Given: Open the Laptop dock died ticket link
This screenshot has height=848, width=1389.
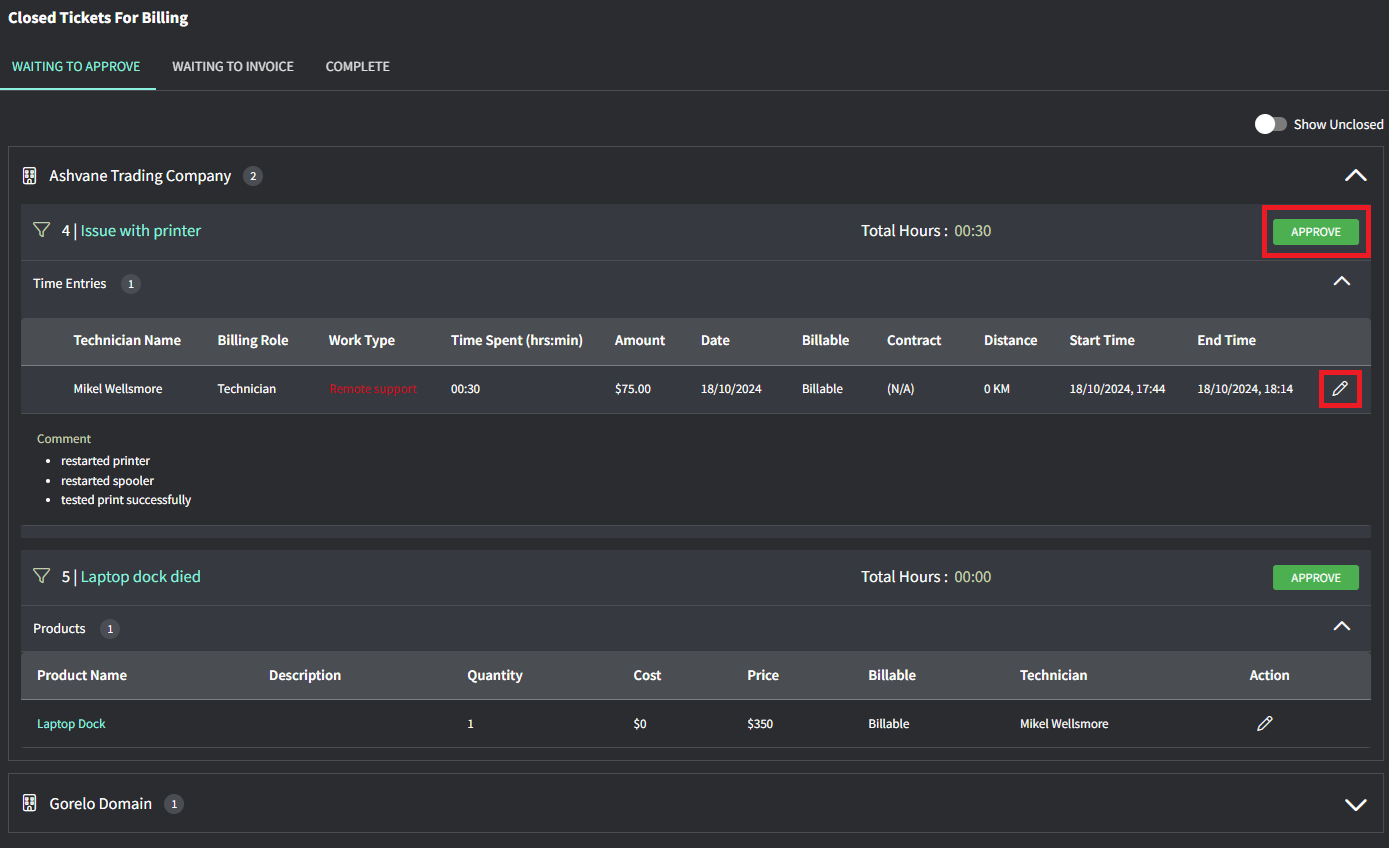Looking at the screenshot, I should [x=141, y=576].
